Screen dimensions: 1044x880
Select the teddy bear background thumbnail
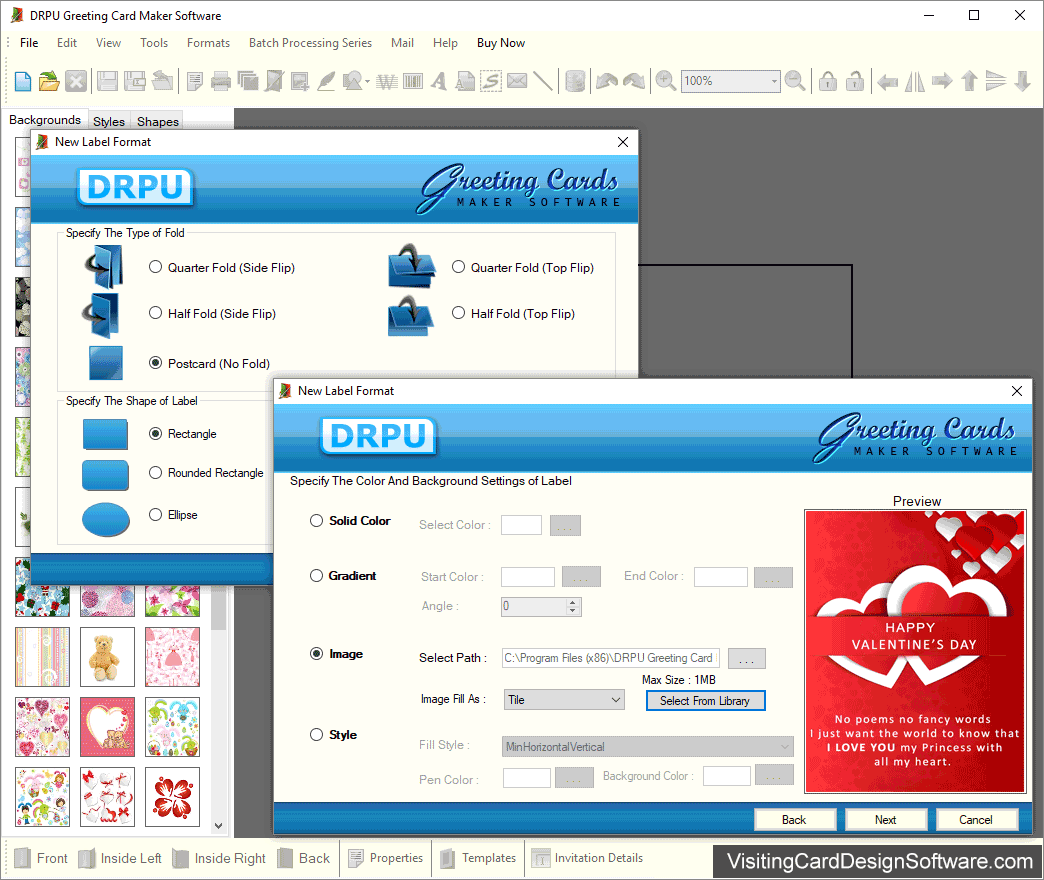click(107, 657)
